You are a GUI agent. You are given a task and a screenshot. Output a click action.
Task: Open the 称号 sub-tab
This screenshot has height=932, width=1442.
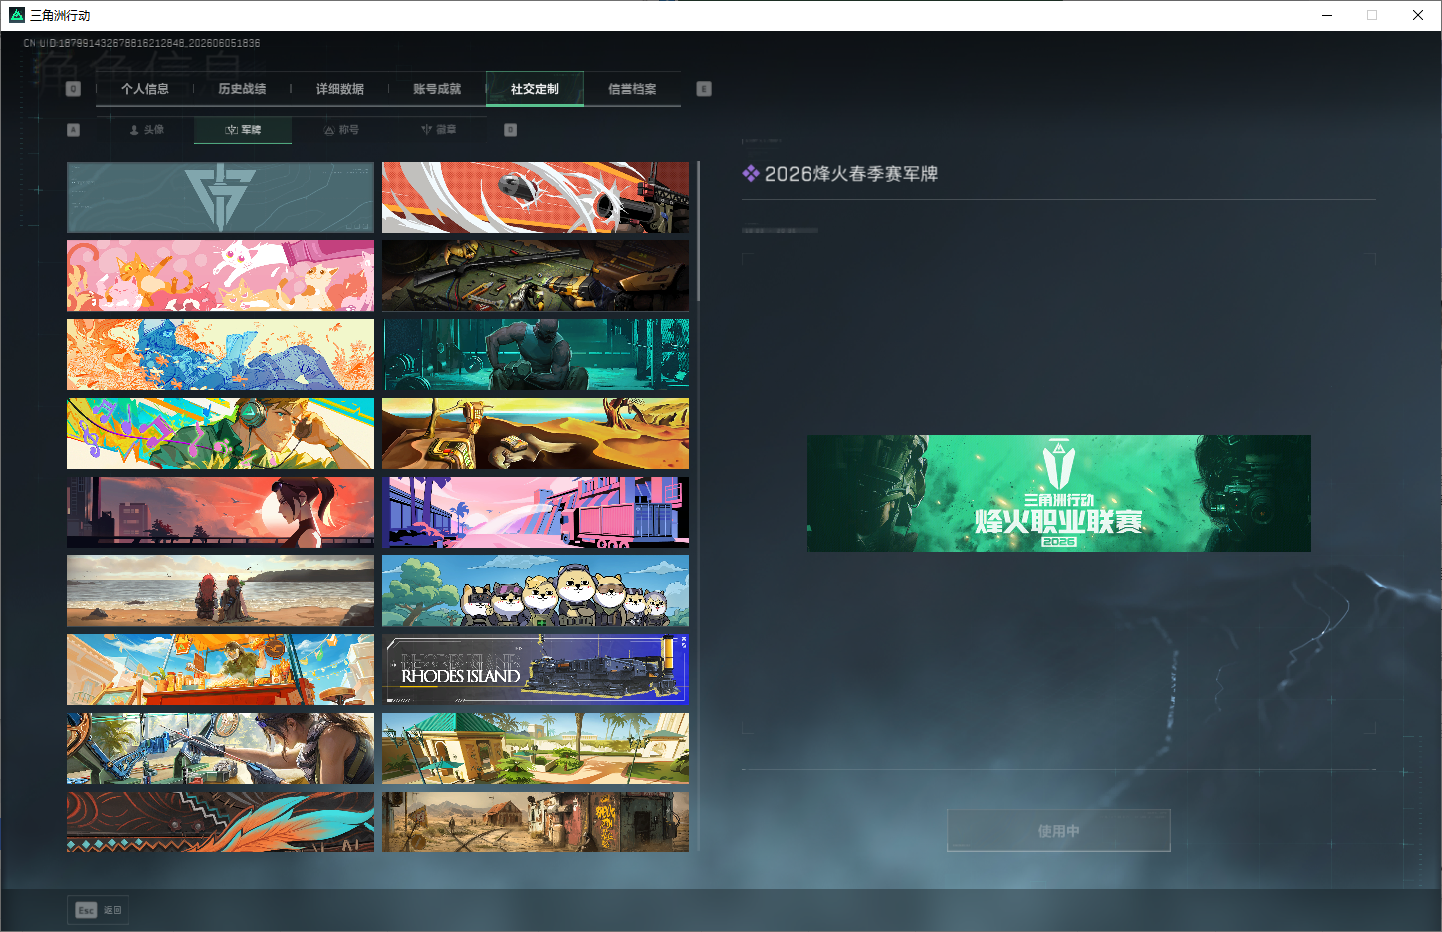(x=341, y=130)
